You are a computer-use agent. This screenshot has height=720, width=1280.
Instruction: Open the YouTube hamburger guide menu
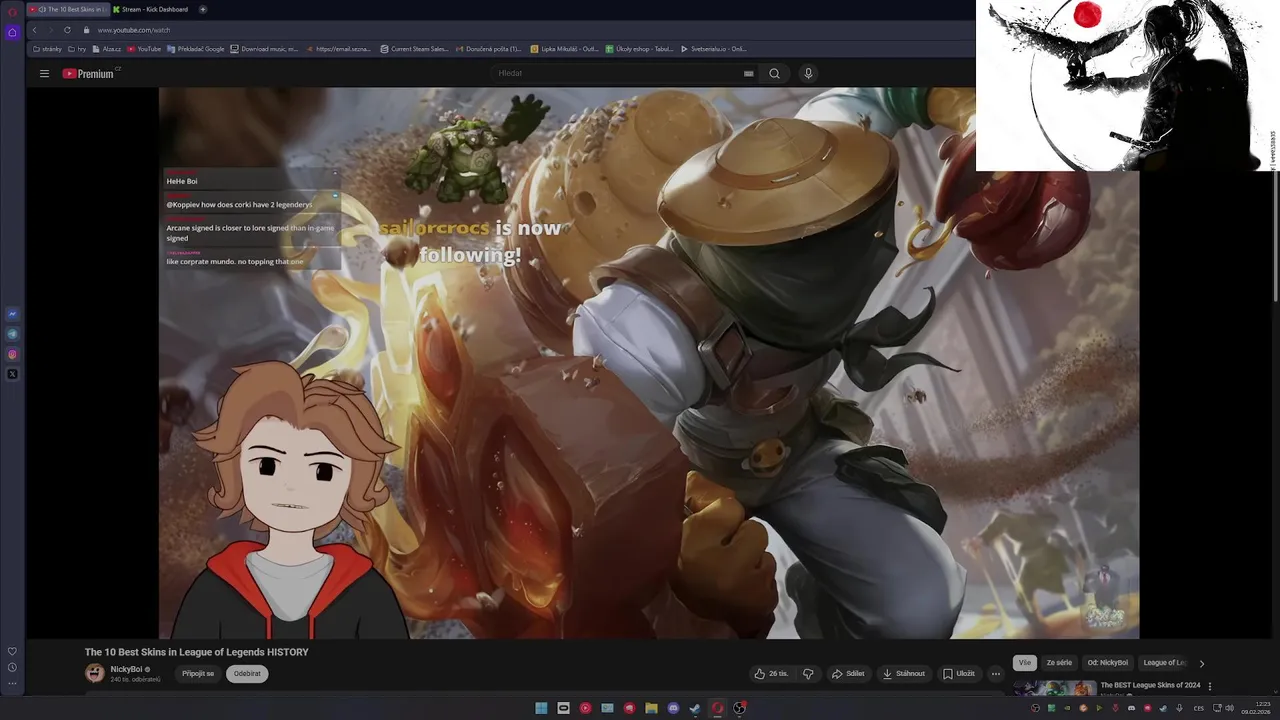44,73
